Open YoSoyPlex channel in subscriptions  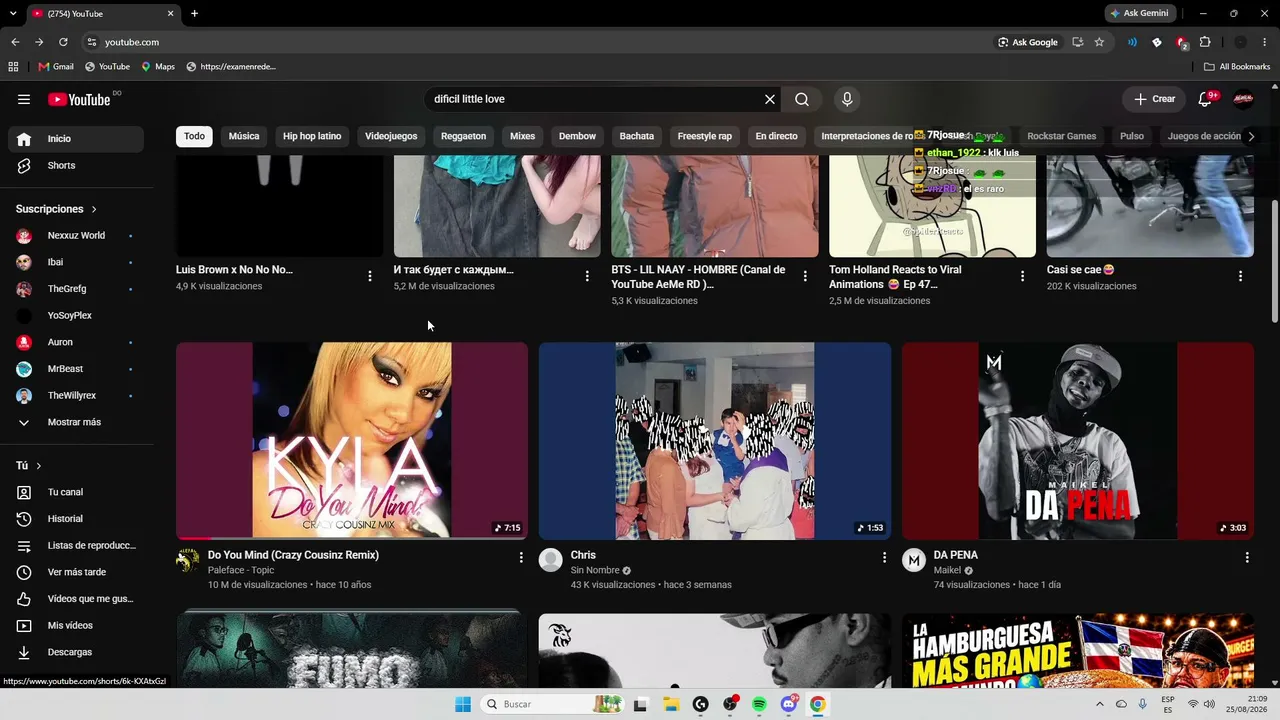[76, 316]
